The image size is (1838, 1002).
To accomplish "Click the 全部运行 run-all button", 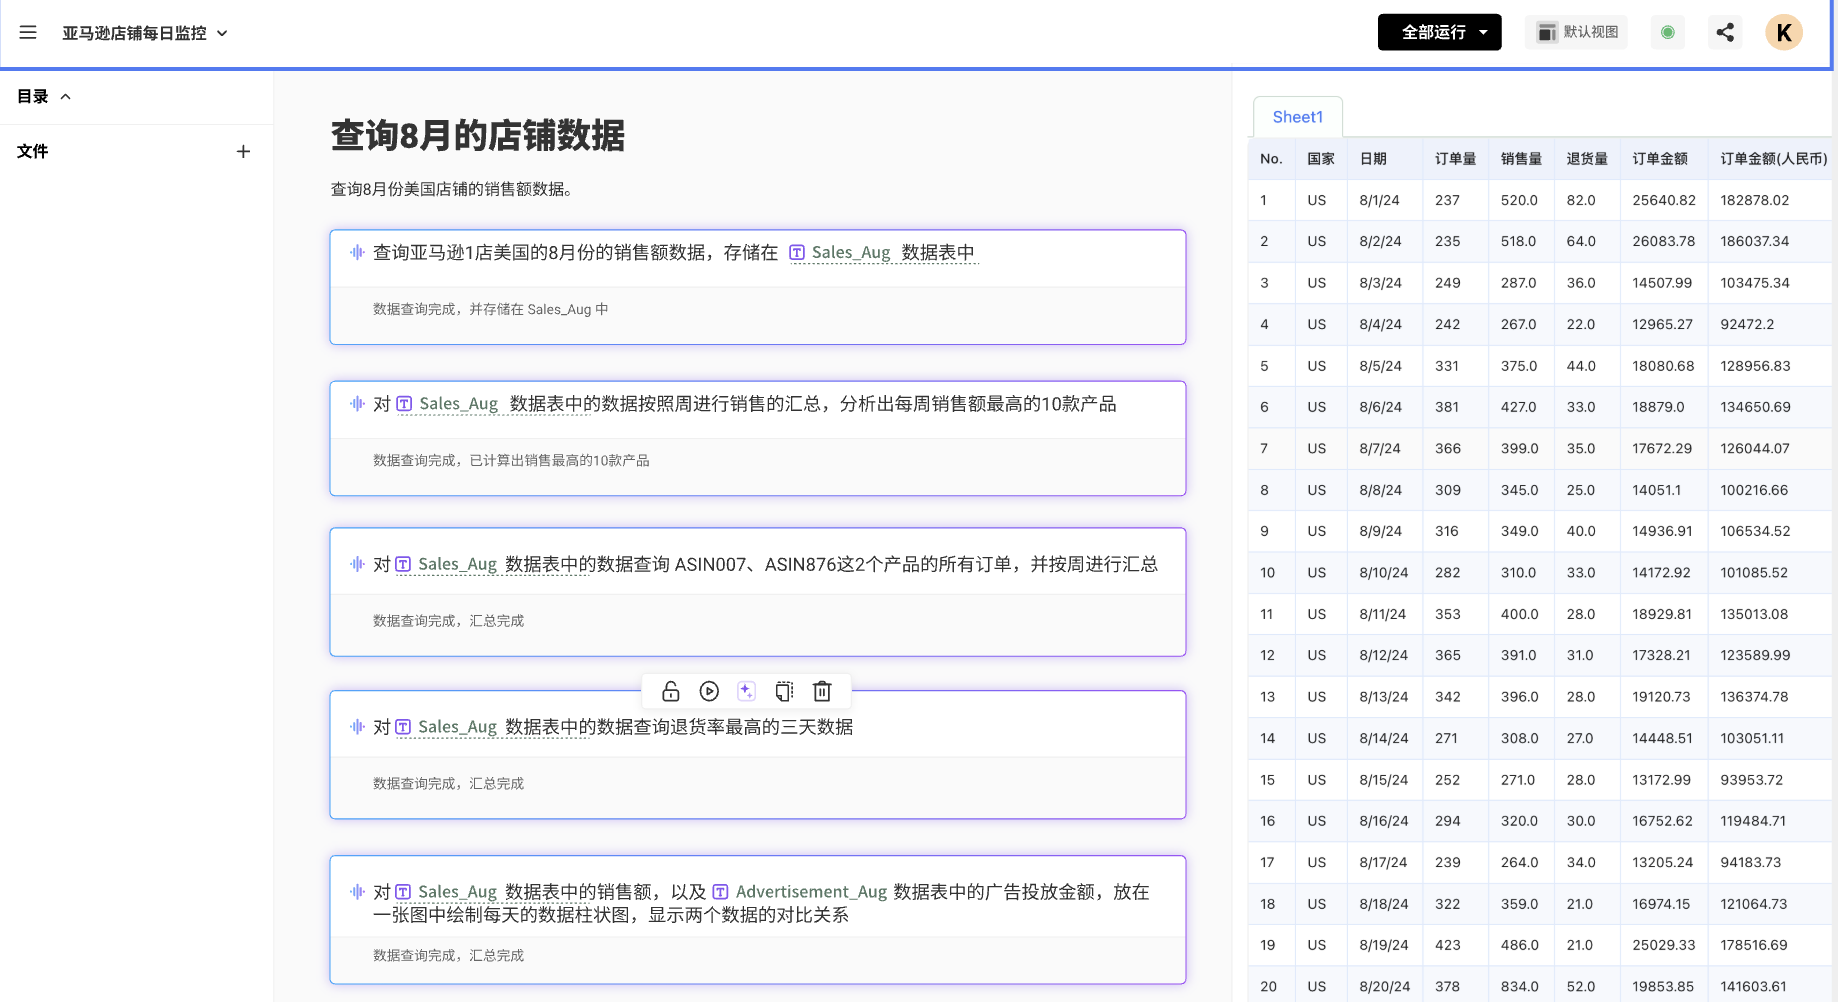I will (x=1439, y=32).
